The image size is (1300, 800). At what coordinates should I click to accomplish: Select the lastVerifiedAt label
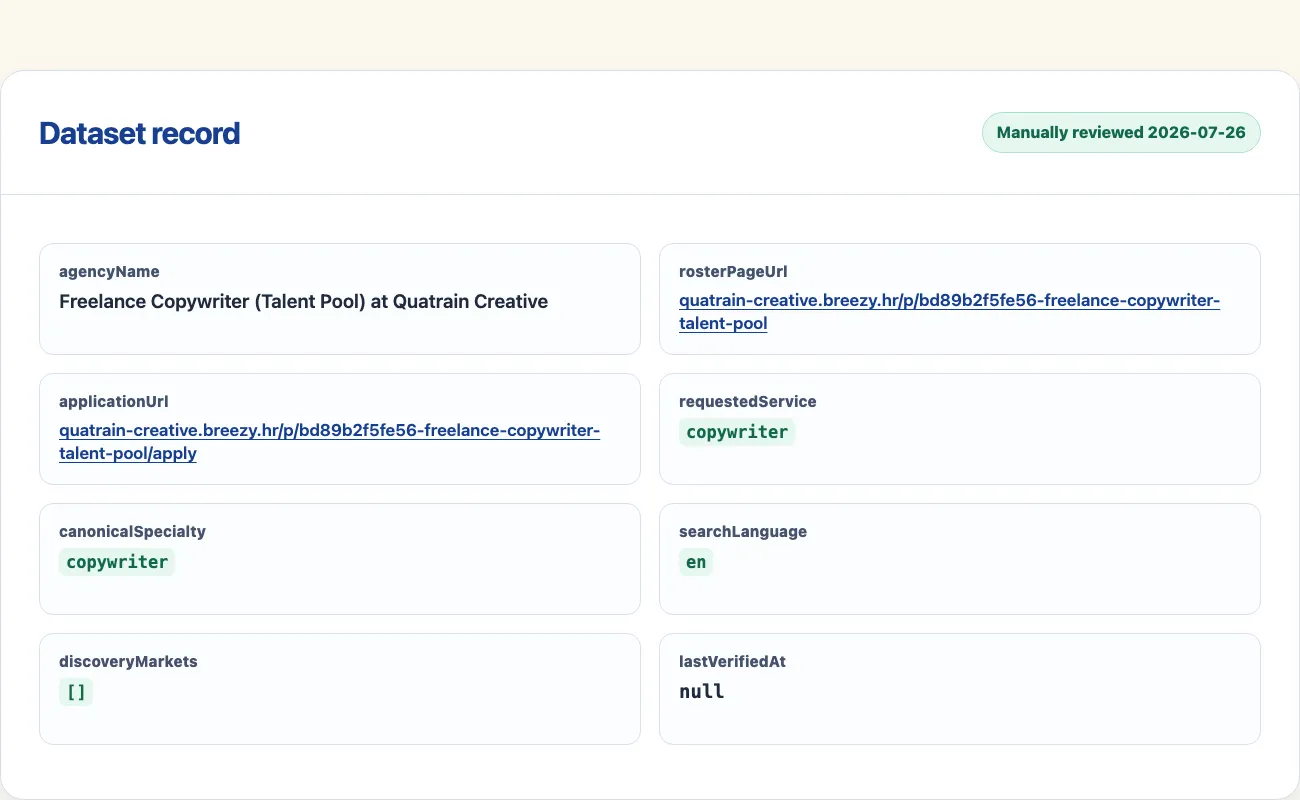click(x=732, y=661)
